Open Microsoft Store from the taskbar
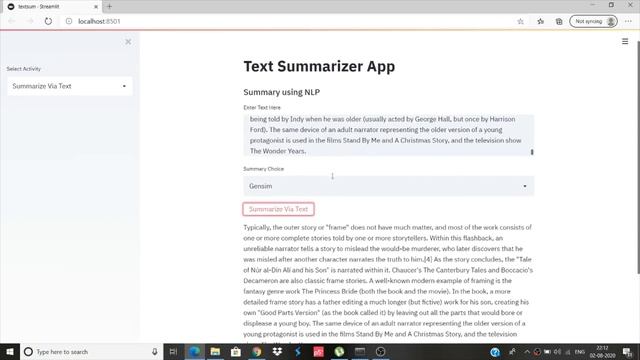The height and width of the screenshot is (360, 640). pos(236,352)
